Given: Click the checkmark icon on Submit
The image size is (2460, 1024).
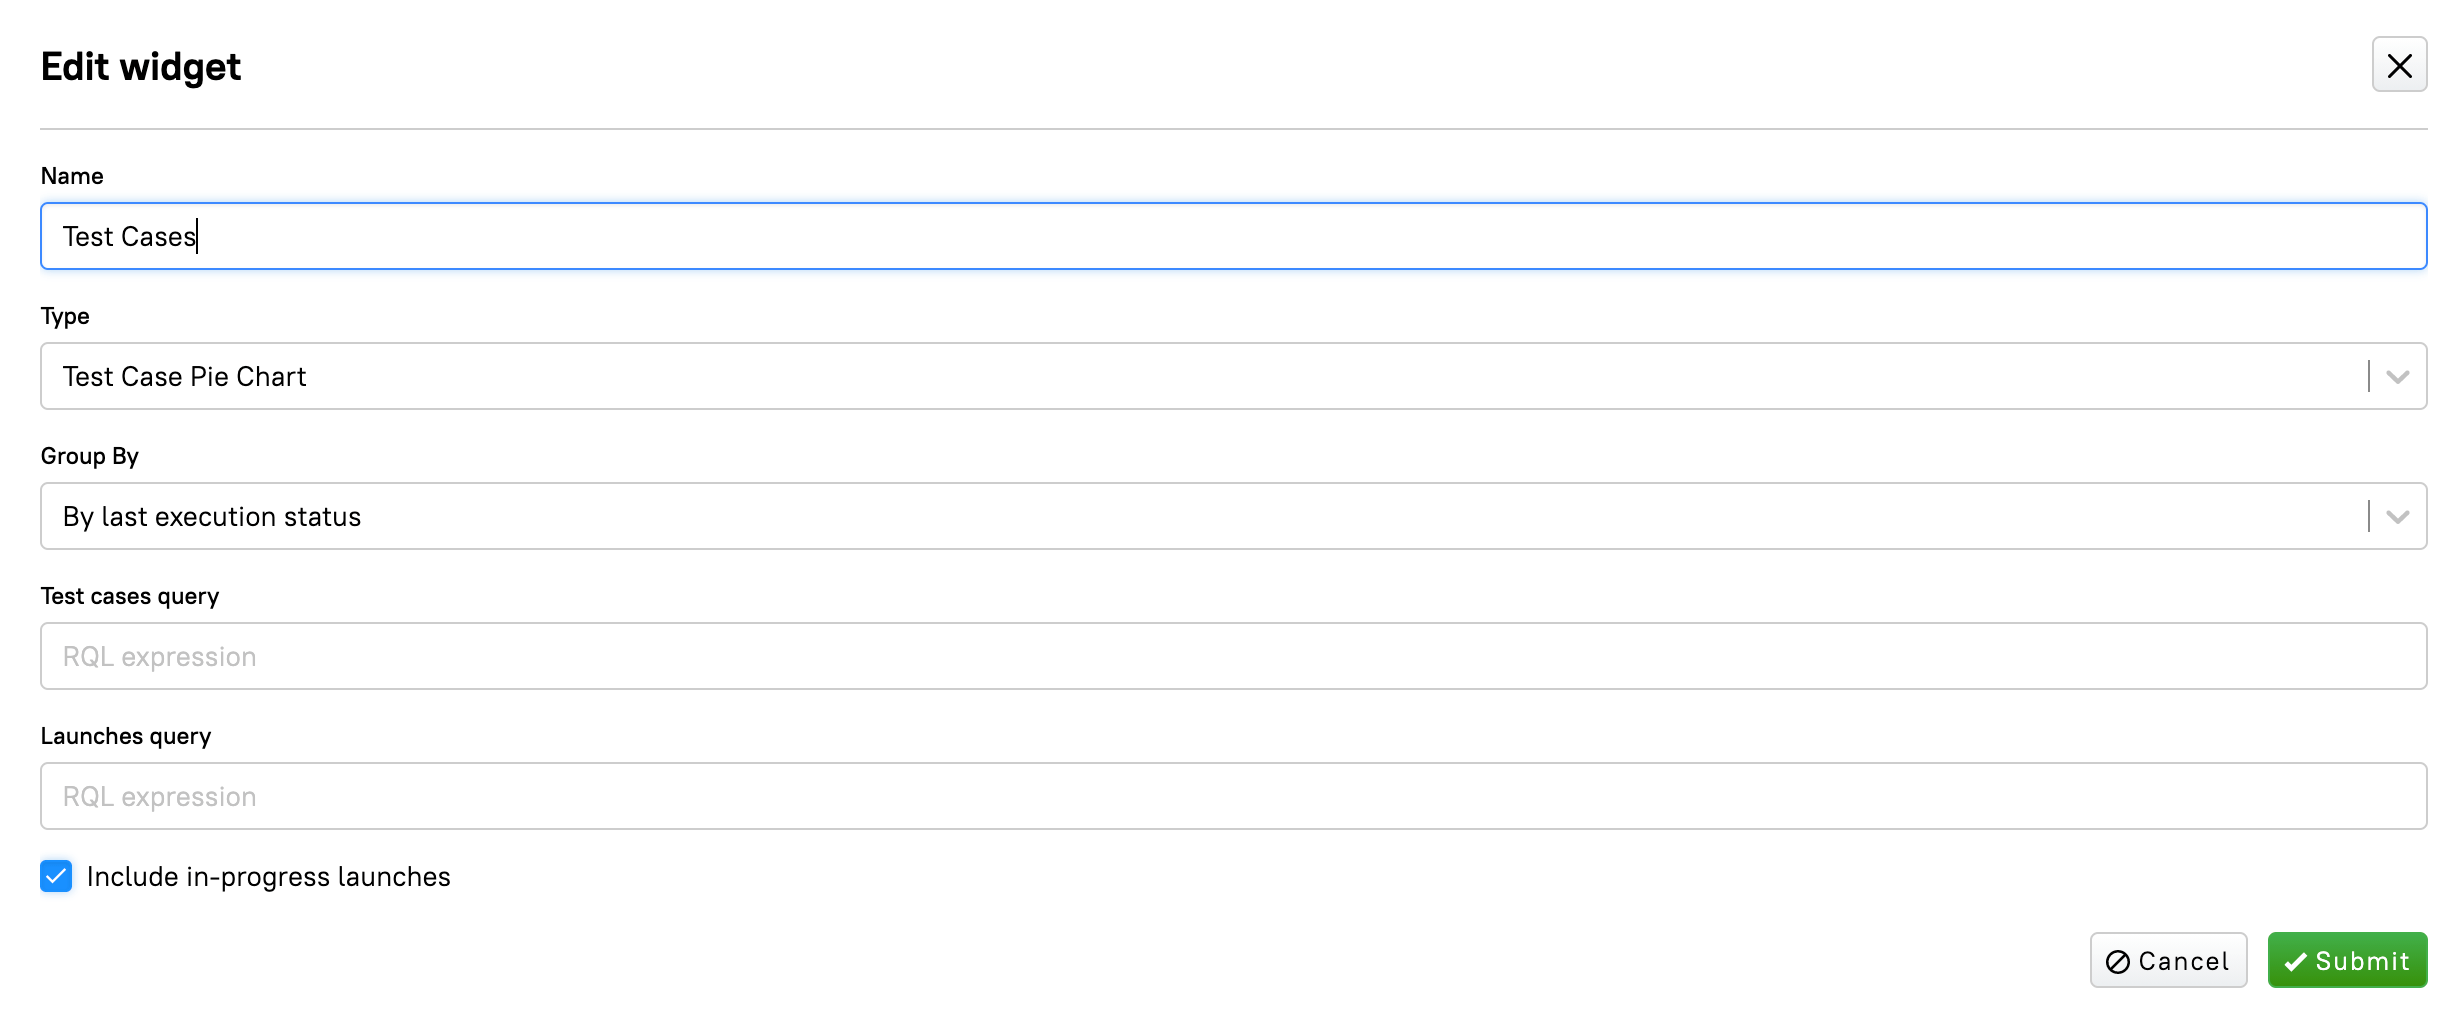Looking at the screenshot, I should pyautogui.click(x=2295, y=962).
